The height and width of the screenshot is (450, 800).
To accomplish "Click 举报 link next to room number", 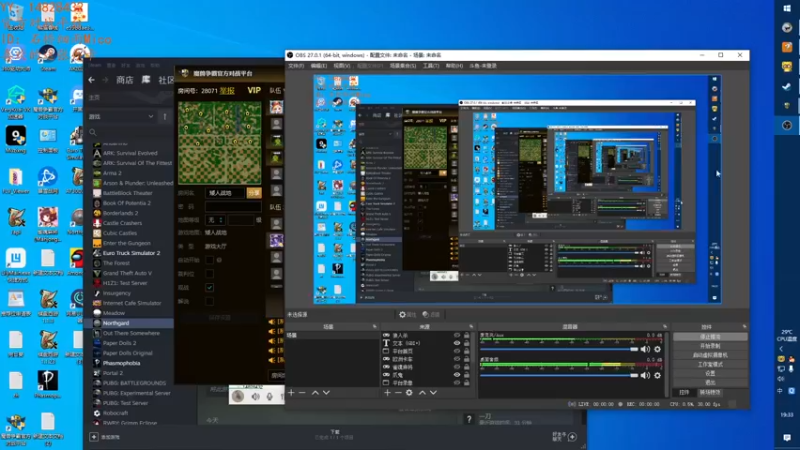I will click(x=227, y=91).
